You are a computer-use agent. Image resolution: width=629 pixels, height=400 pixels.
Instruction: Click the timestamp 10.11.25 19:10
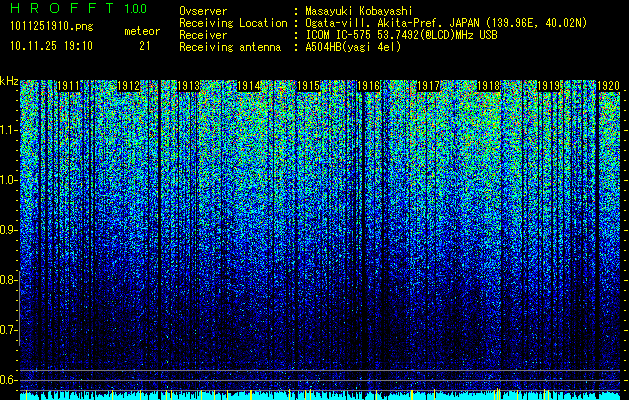click(51, 46)
